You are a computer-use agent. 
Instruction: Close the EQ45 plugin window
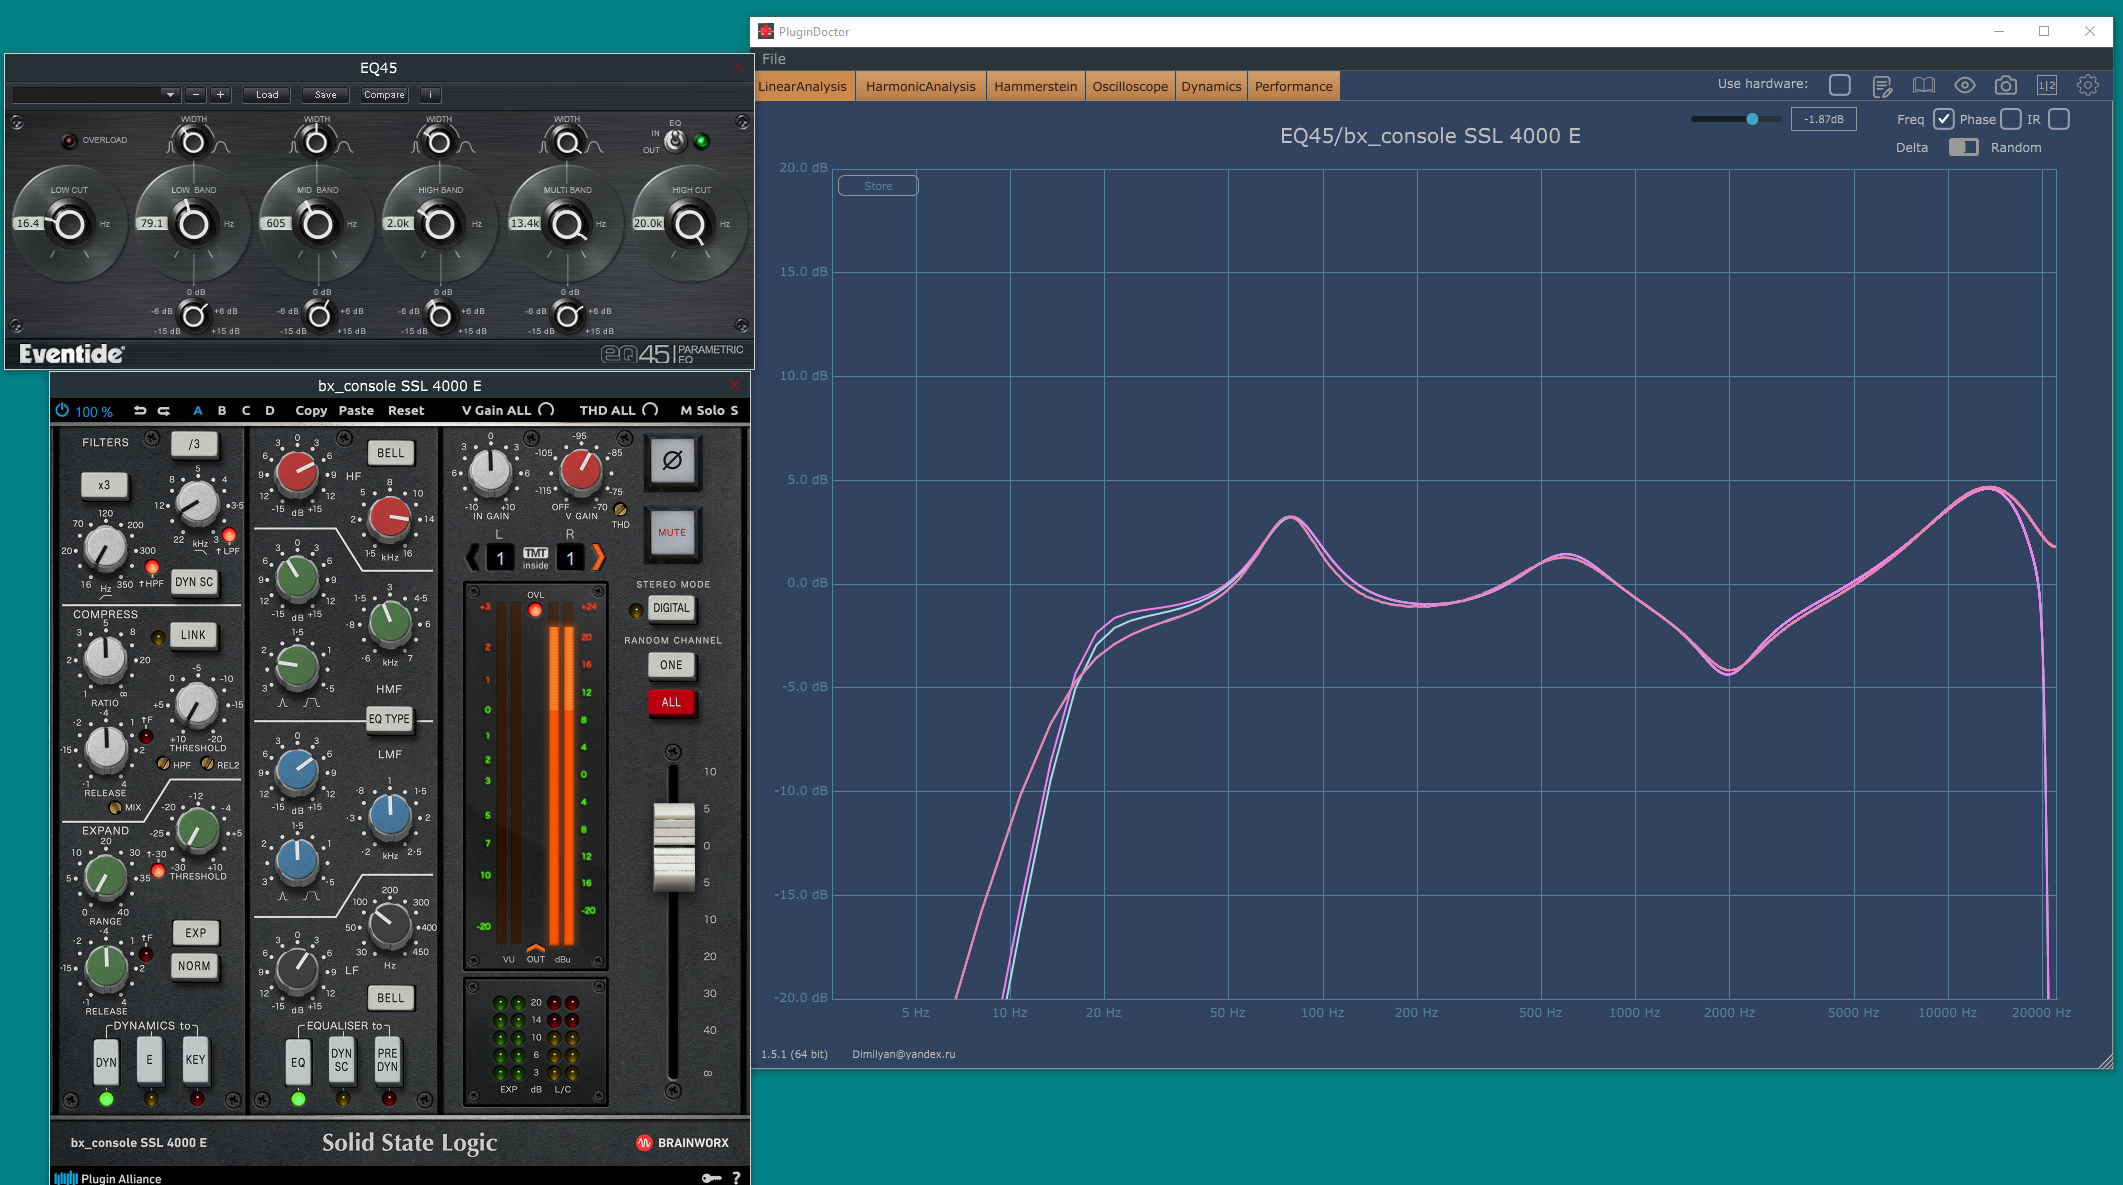(x=738, y=67)
